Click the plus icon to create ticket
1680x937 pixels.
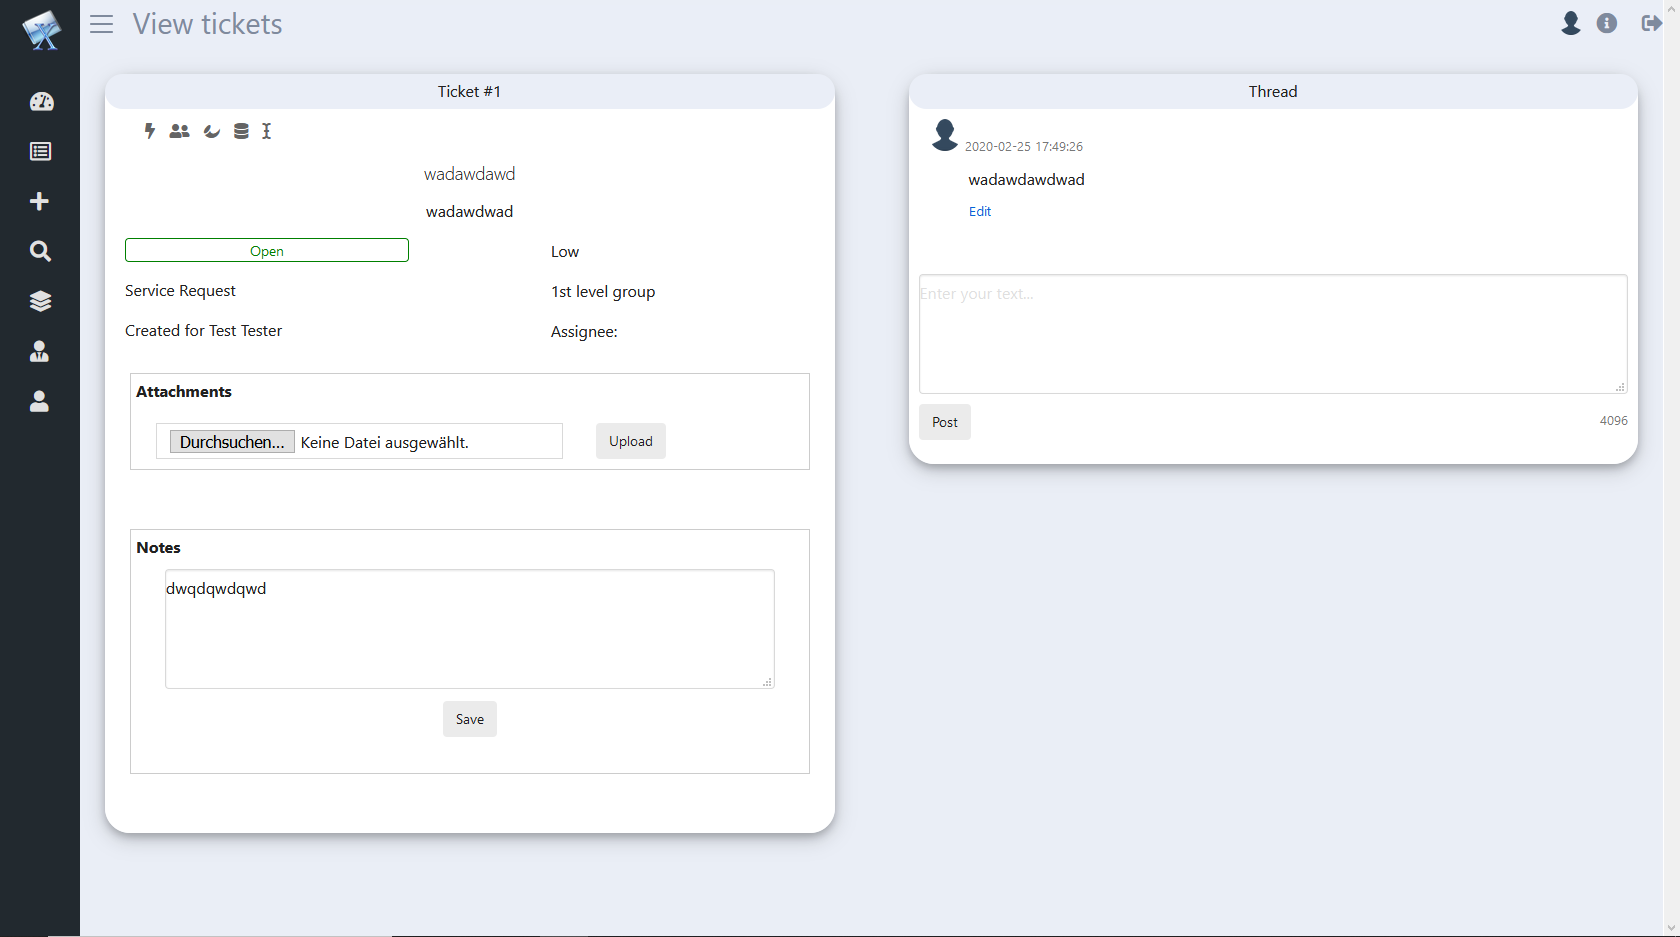coord(40,202)
